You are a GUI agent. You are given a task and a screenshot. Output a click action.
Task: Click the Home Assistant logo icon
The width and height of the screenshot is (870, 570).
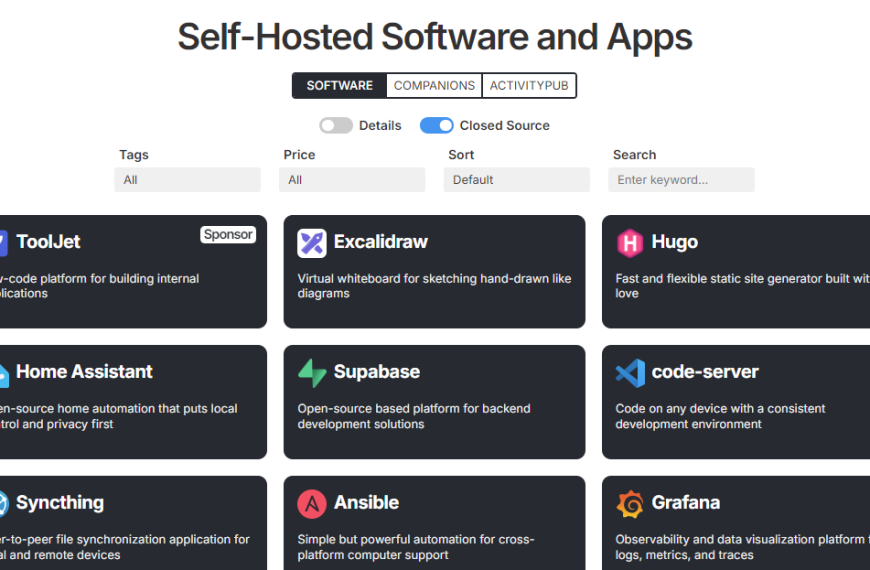[x=4, y=375]
